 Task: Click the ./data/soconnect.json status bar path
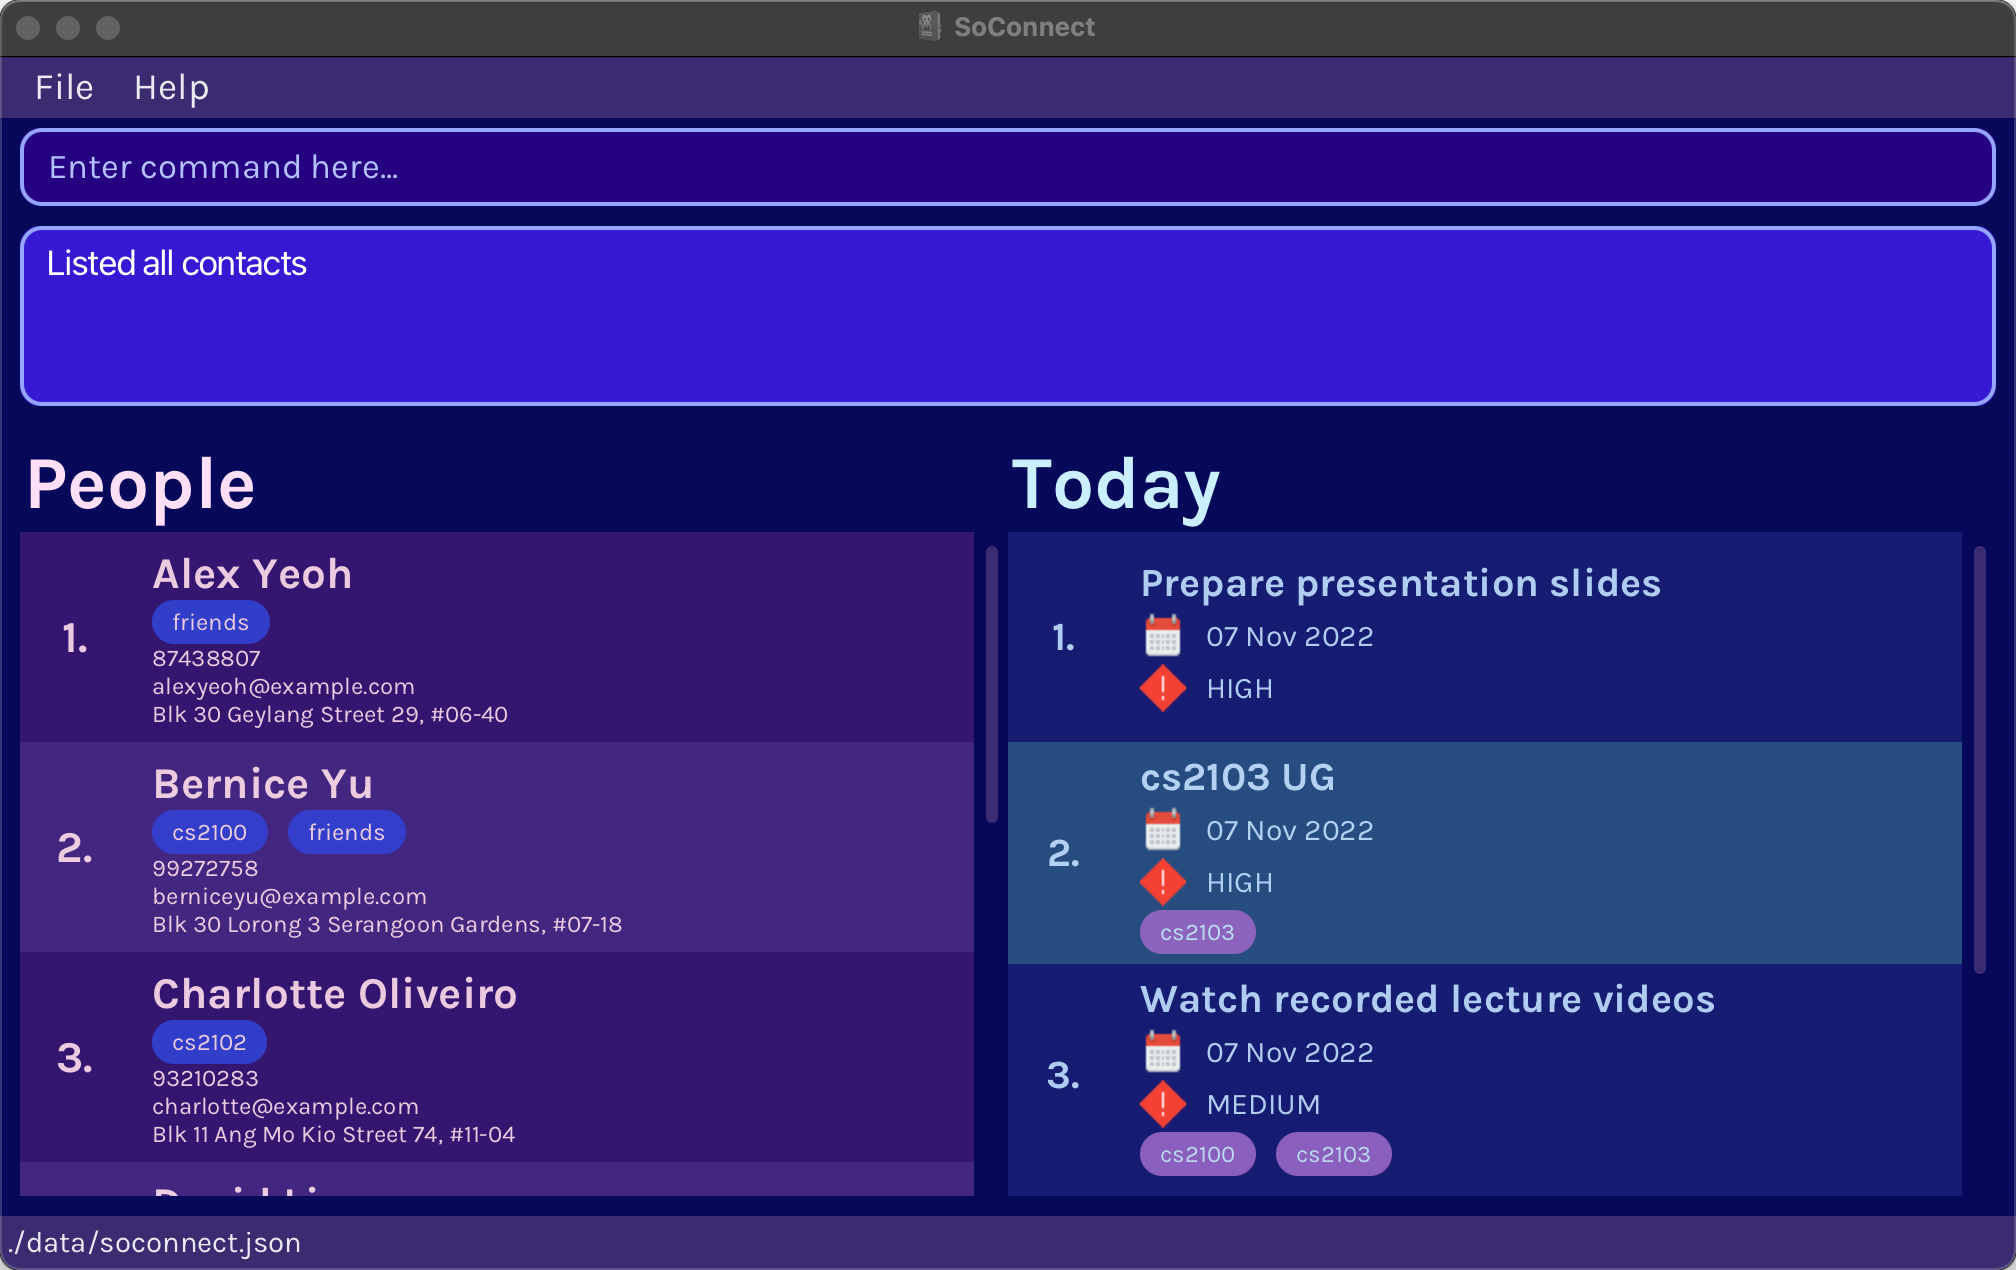pyautogui.click(x=155, y=1242)
